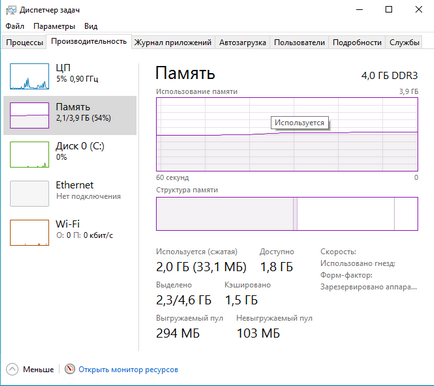The height and width of the screenshot is (386, 434).
Task: Click 'Использование памяти' graph caption
Action: (x=197, y=91)
